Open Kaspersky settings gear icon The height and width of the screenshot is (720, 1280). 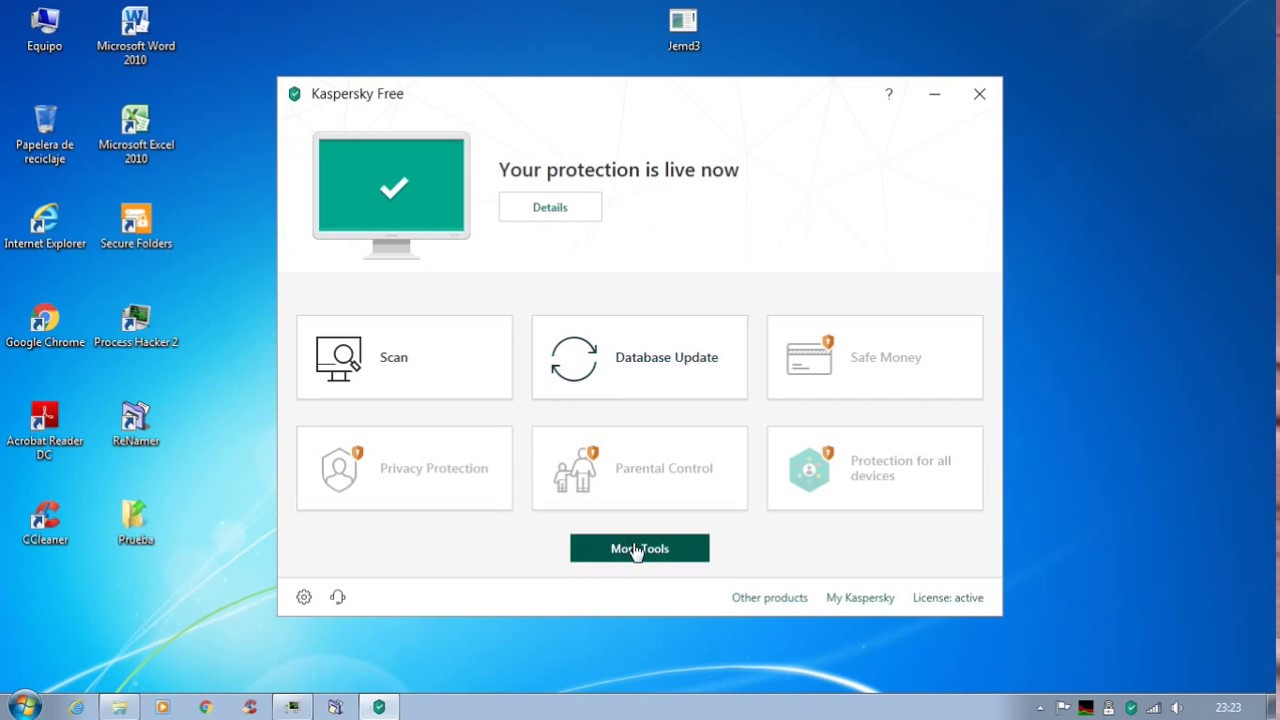(x=304, y=597)
